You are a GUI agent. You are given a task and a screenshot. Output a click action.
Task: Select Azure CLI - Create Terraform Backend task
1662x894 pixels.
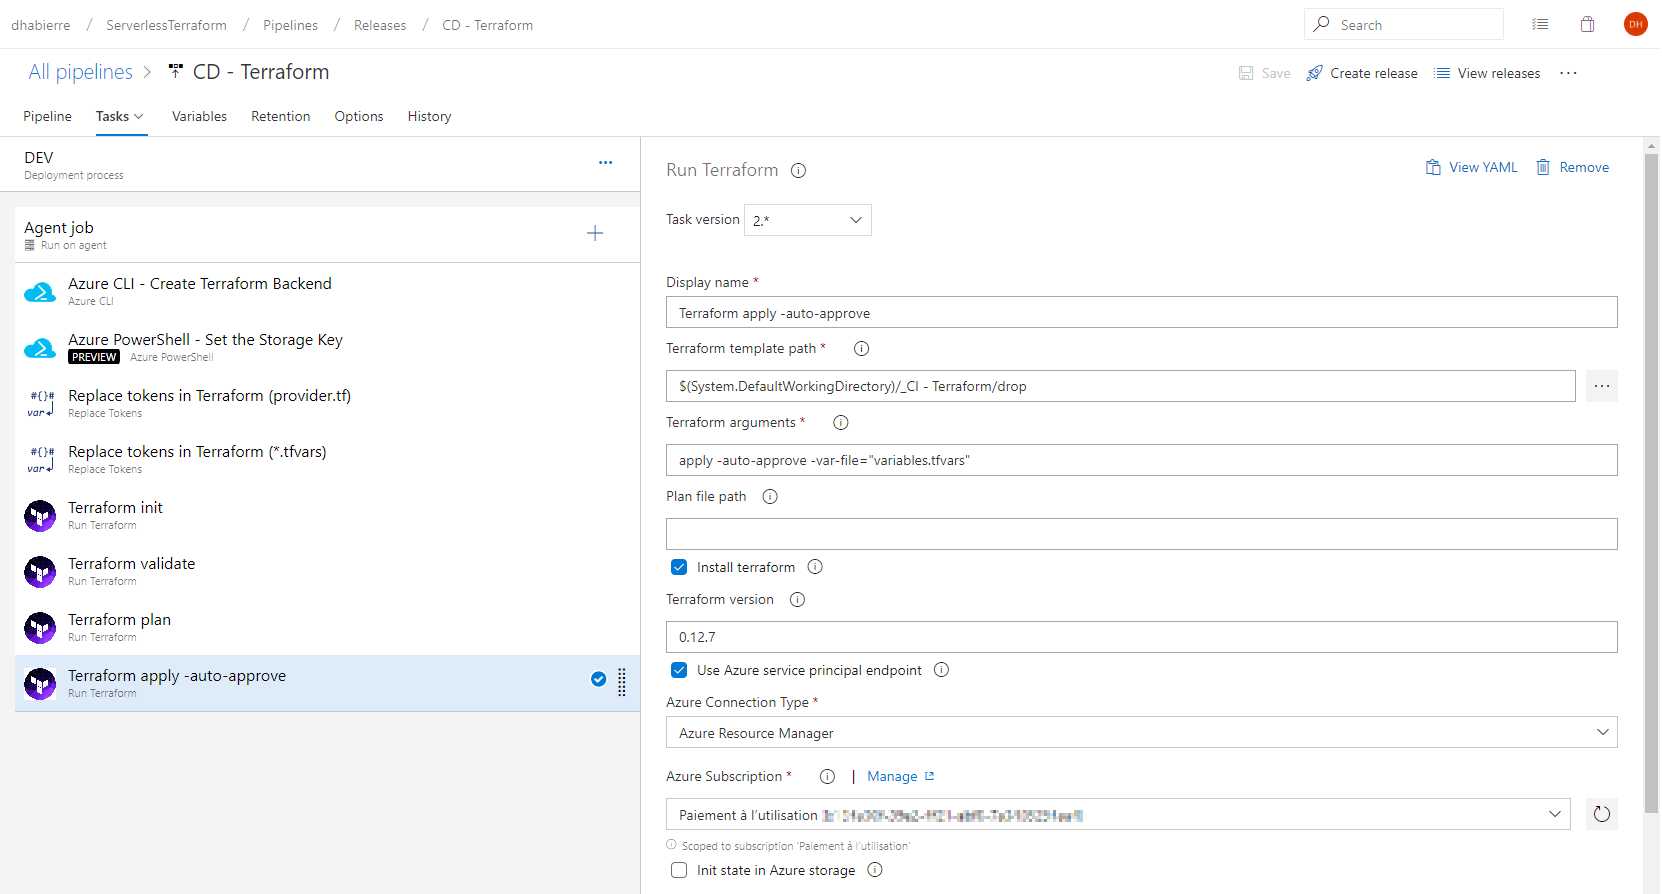(x=327, y=291)
